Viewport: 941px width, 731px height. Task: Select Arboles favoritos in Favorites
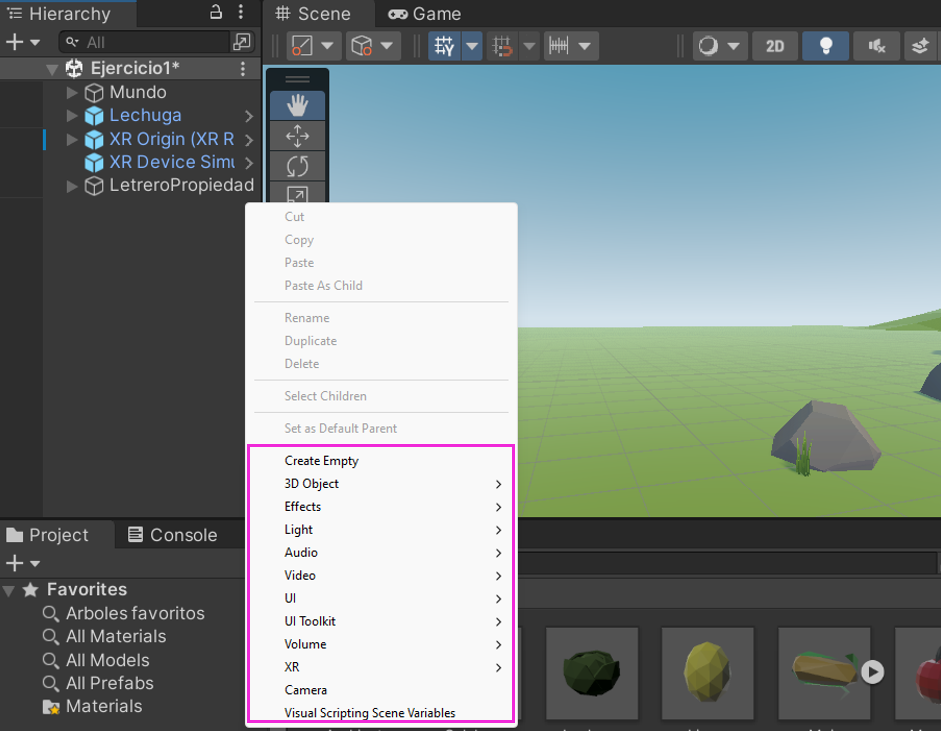pyautogui.click(x=135, y=613)
